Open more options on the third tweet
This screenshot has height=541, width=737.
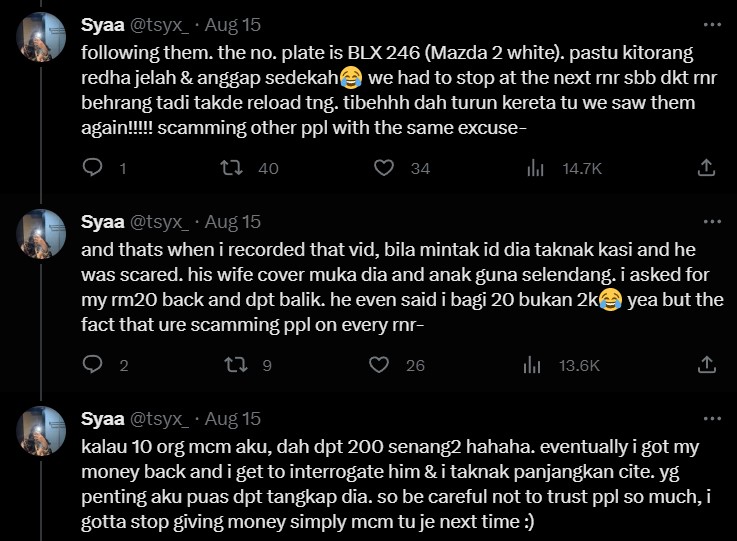pyautogui.click(x=708, y=418)
